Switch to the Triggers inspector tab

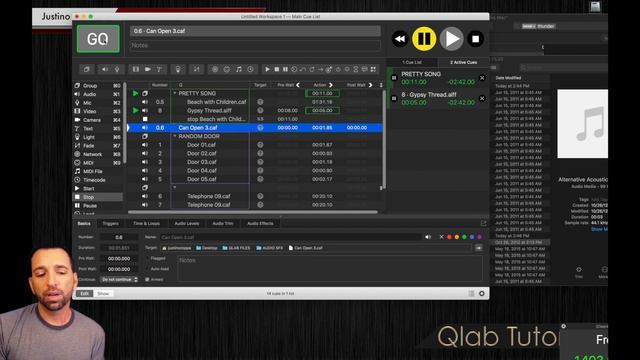(110, 224)
